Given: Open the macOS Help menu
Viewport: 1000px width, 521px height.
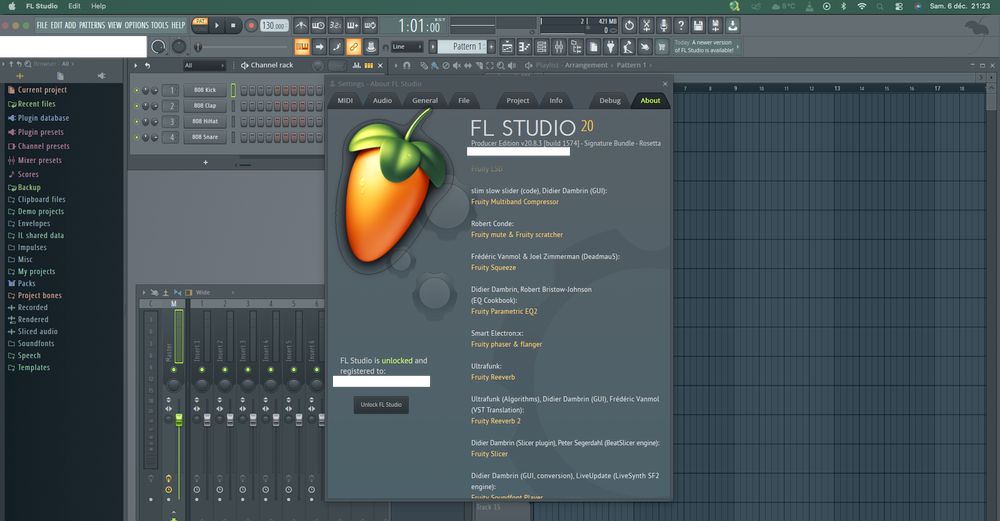Looking at the screenshot, I should [98, 6].
